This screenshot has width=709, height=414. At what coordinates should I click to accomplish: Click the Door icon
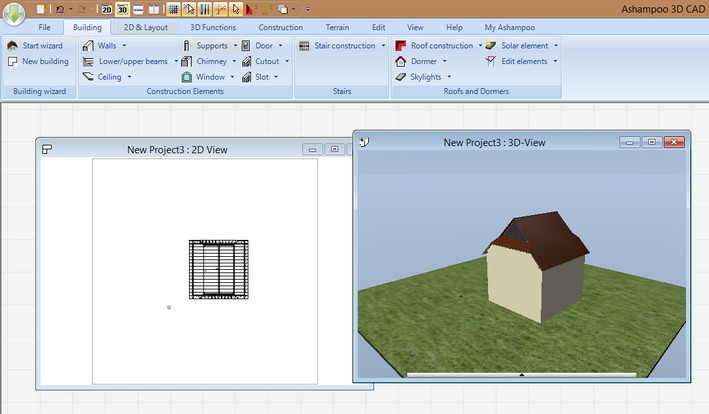[x=246, y=46]
